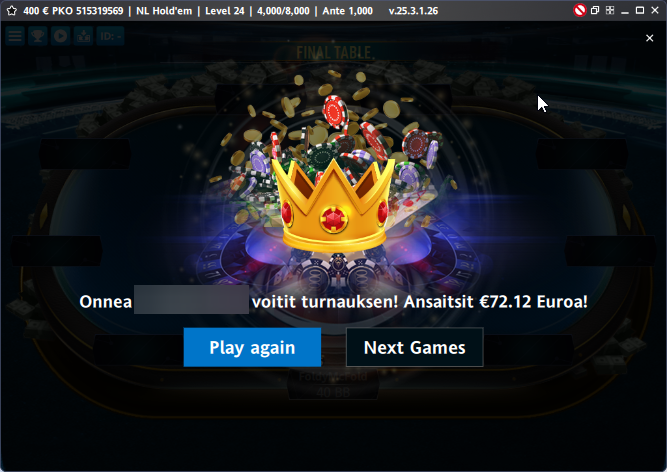Click the dimmed ID: - label box
667x472 pixels.
(110, 36)
